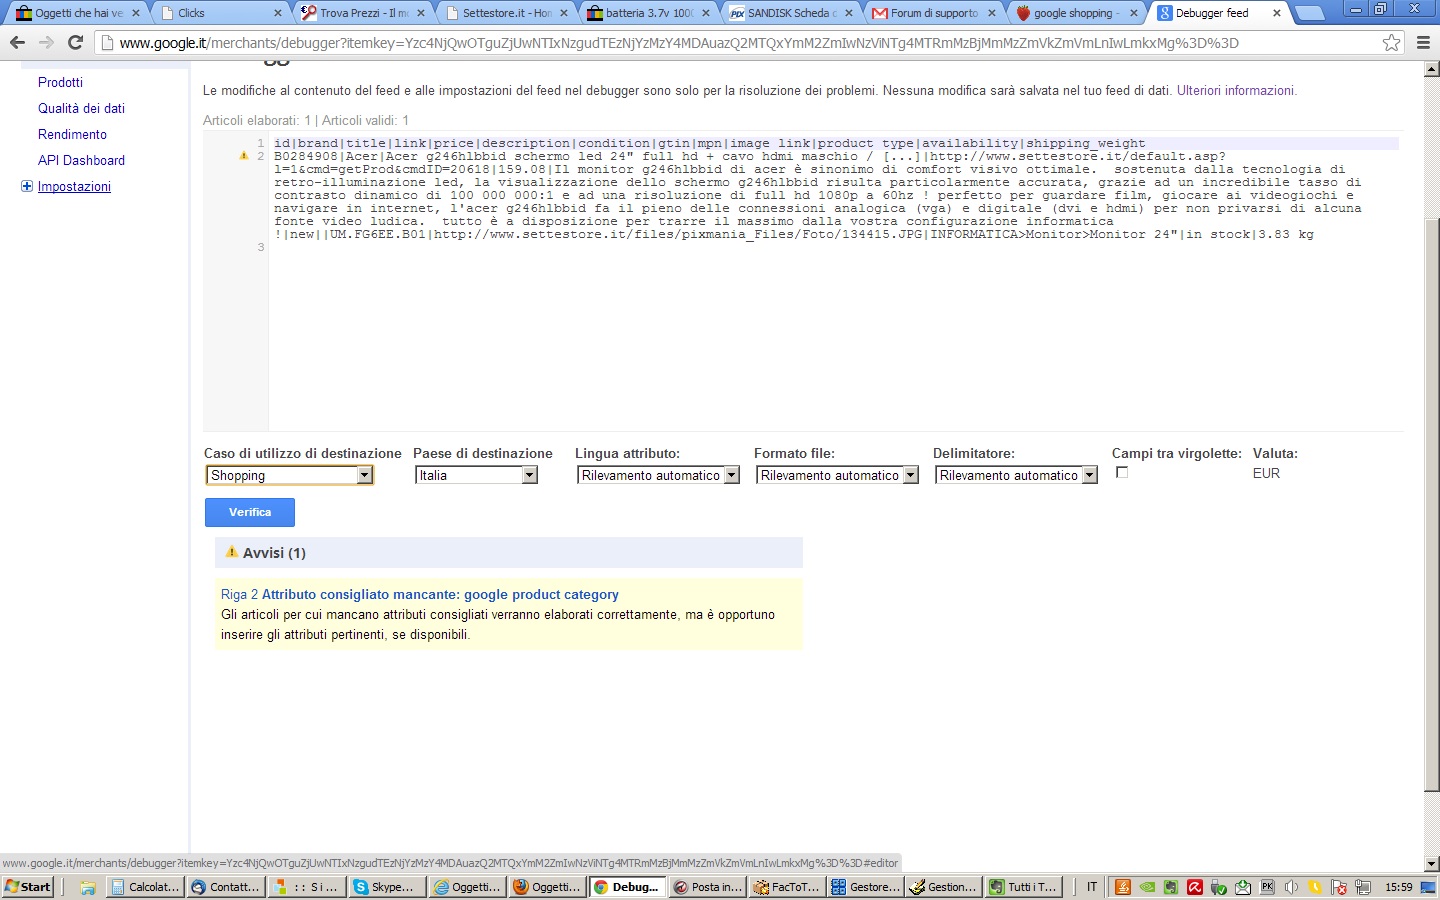The image size is (1440, 900).
Task: Toggle Campi tra virgolette checkbox
Action: (x=1122, y=473)
